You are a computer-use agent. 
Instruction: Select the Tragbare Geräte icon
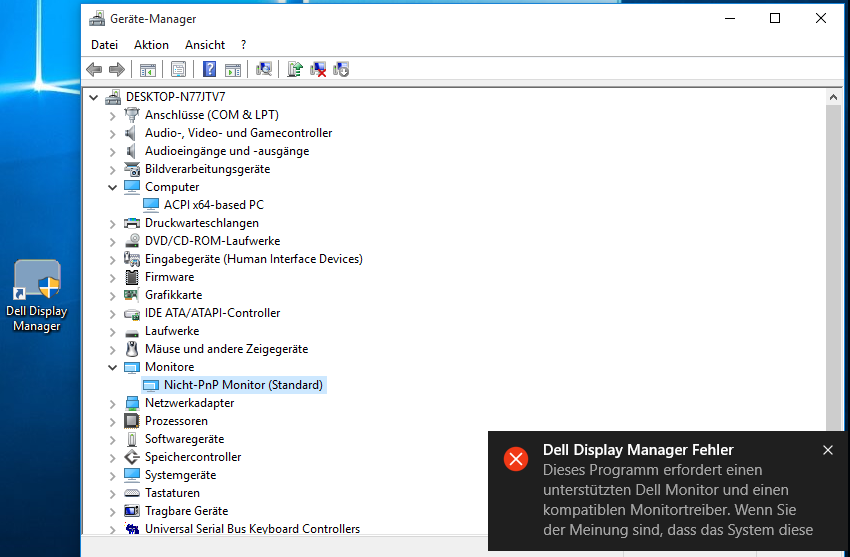(132, 511)
